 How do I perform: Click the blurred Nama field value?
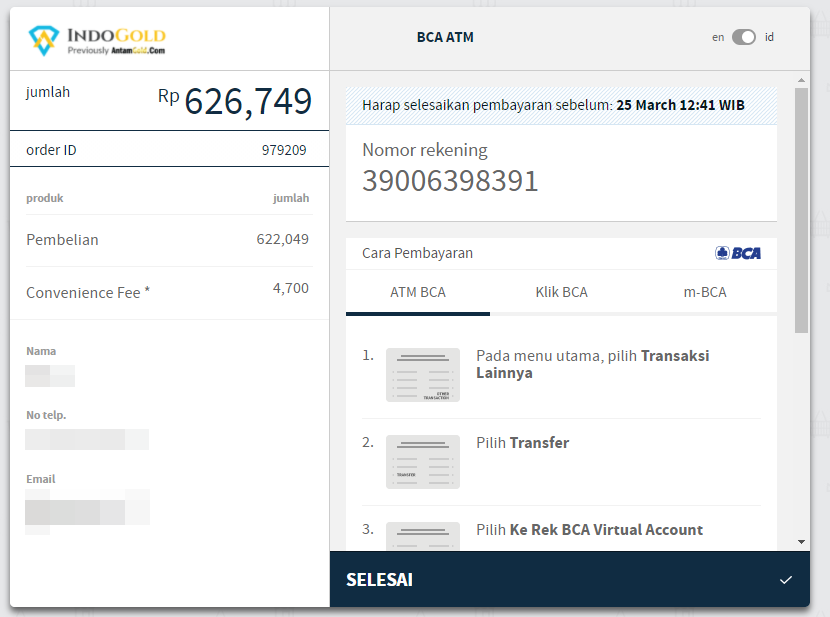tap(50, 376)
